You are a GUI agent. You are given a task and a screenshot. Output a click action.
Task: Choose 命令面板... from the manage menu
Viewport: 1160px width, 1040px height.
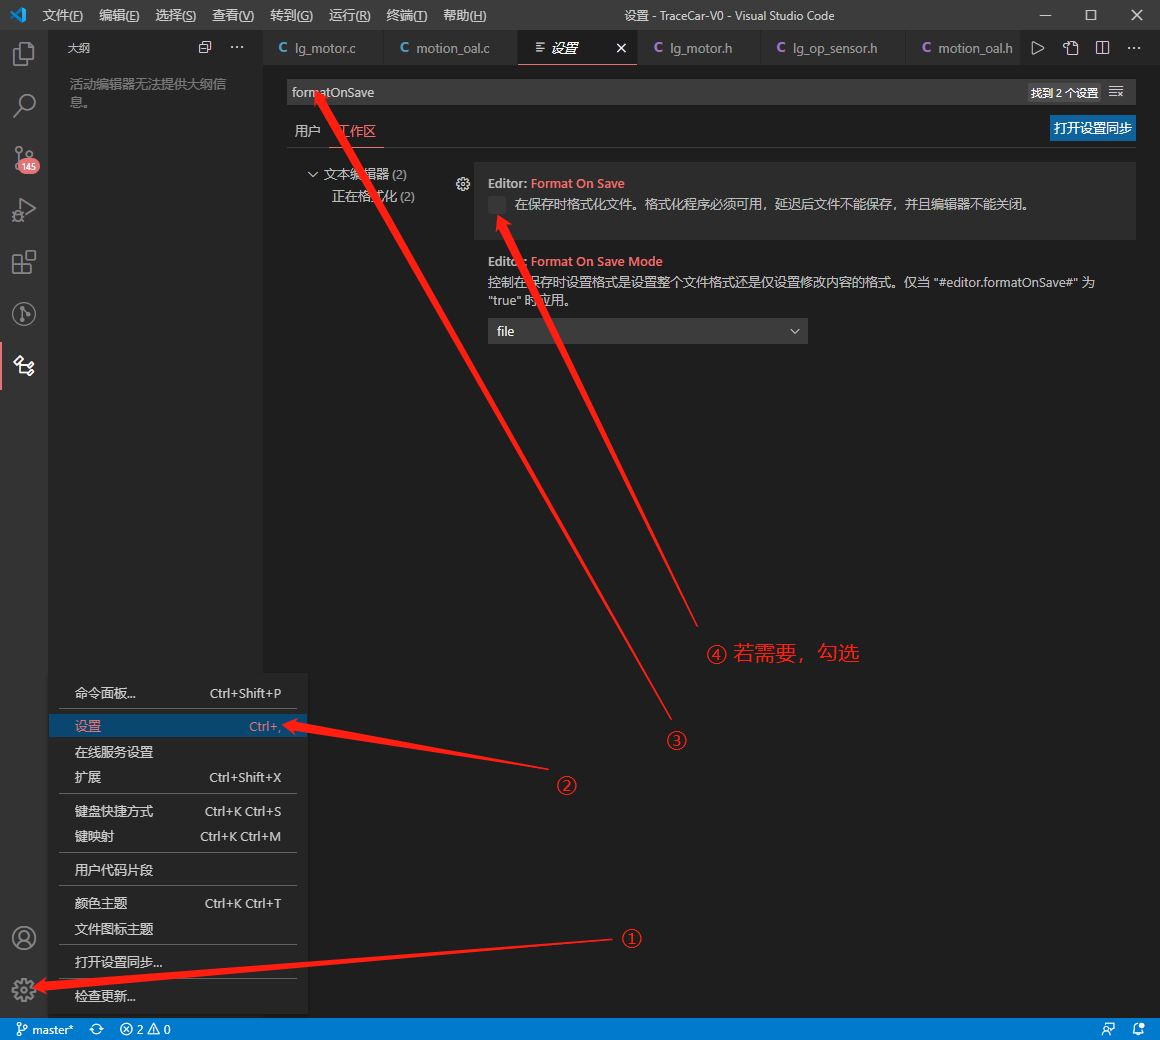pos(178,693)
